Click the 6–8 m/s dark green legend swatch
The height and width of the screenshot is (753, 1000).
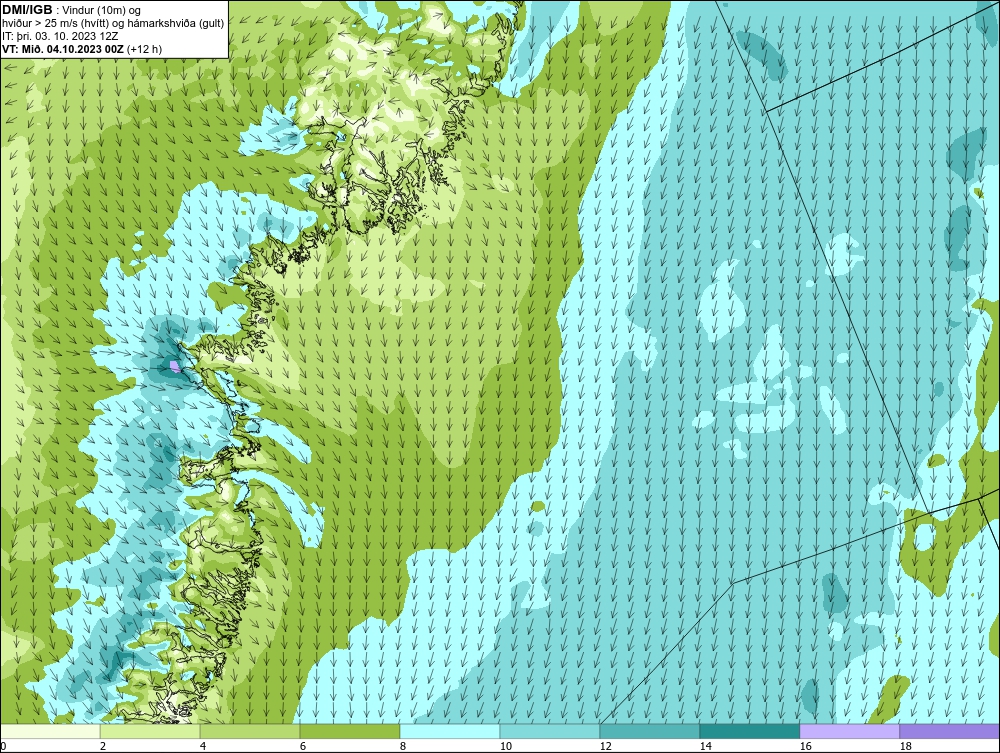click(x=350, y=731)
